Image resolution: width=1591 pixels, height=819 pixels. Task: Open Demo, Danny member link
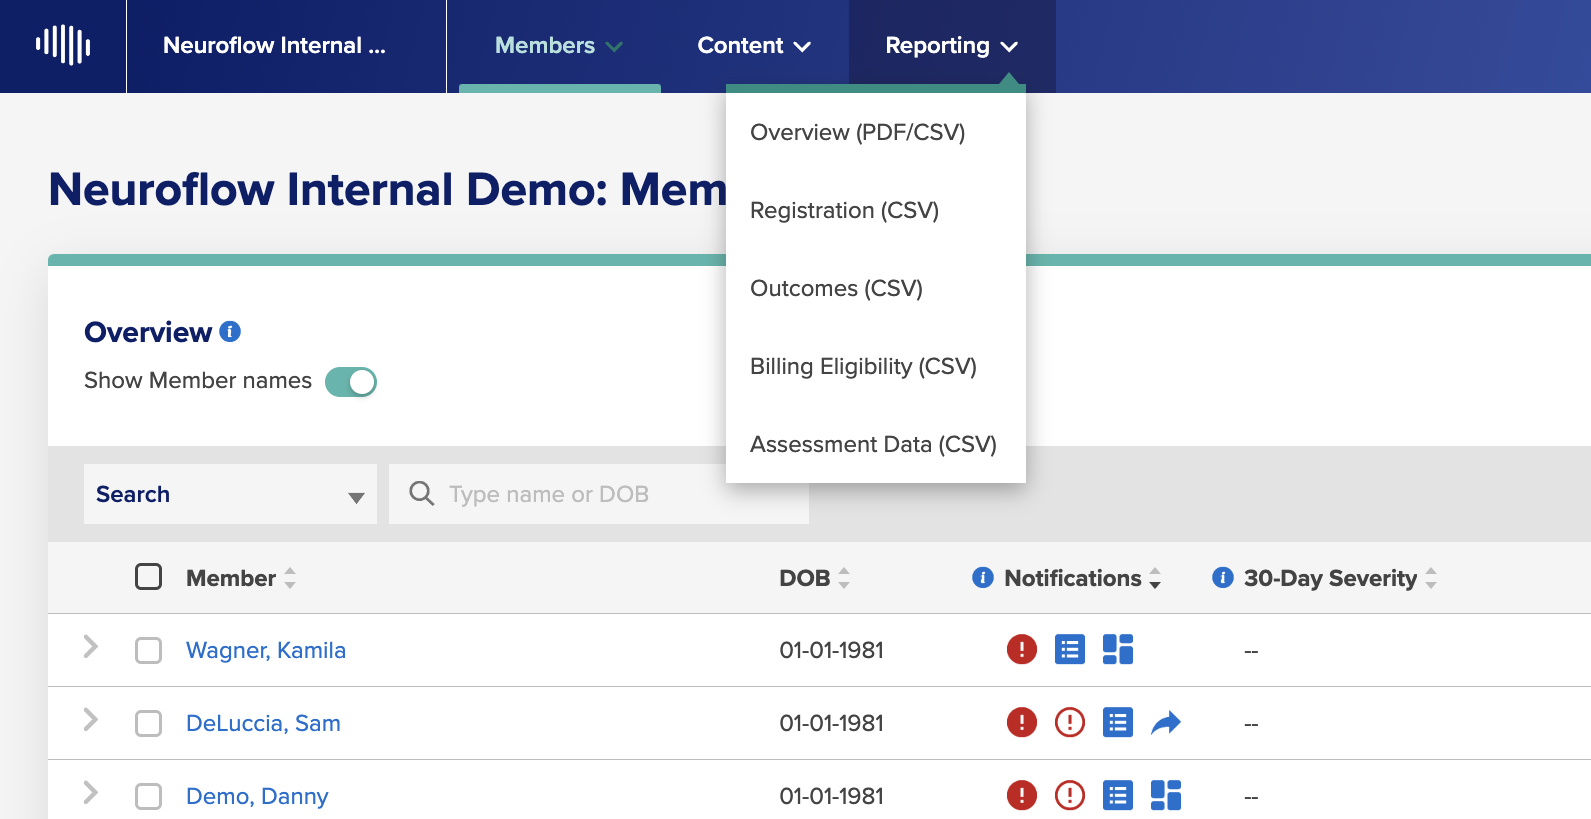[x=257, y=796]
